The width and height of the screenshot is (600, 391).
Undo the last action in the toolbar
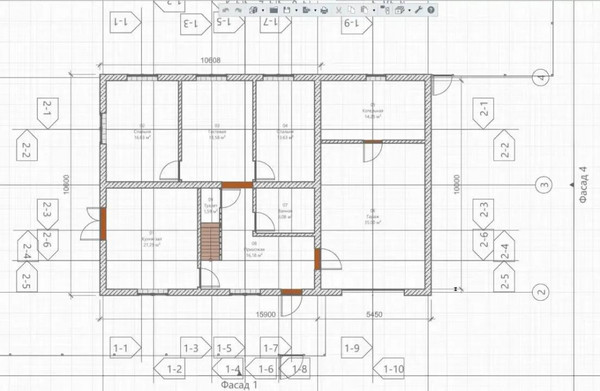tap(226, 10)
